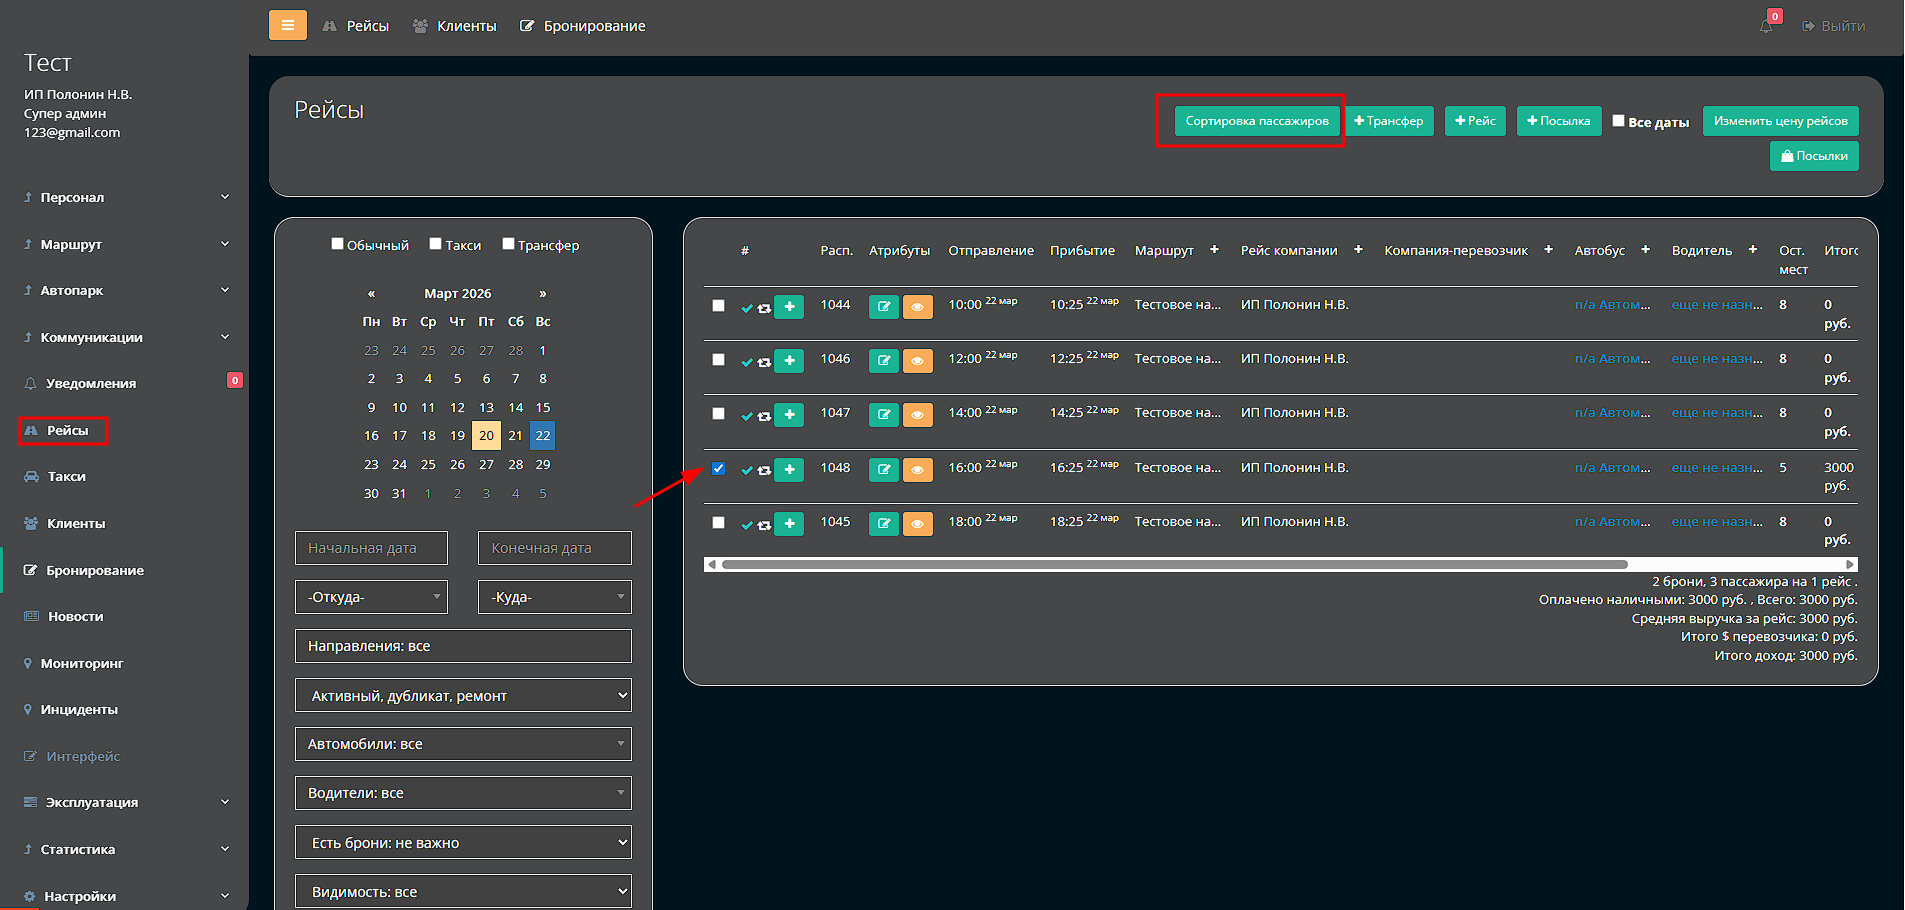Image resolution: width=1905 pixels, height=910 pixels.
Task: Click orange eye icon for trip 1047
Action: [917, 415]
